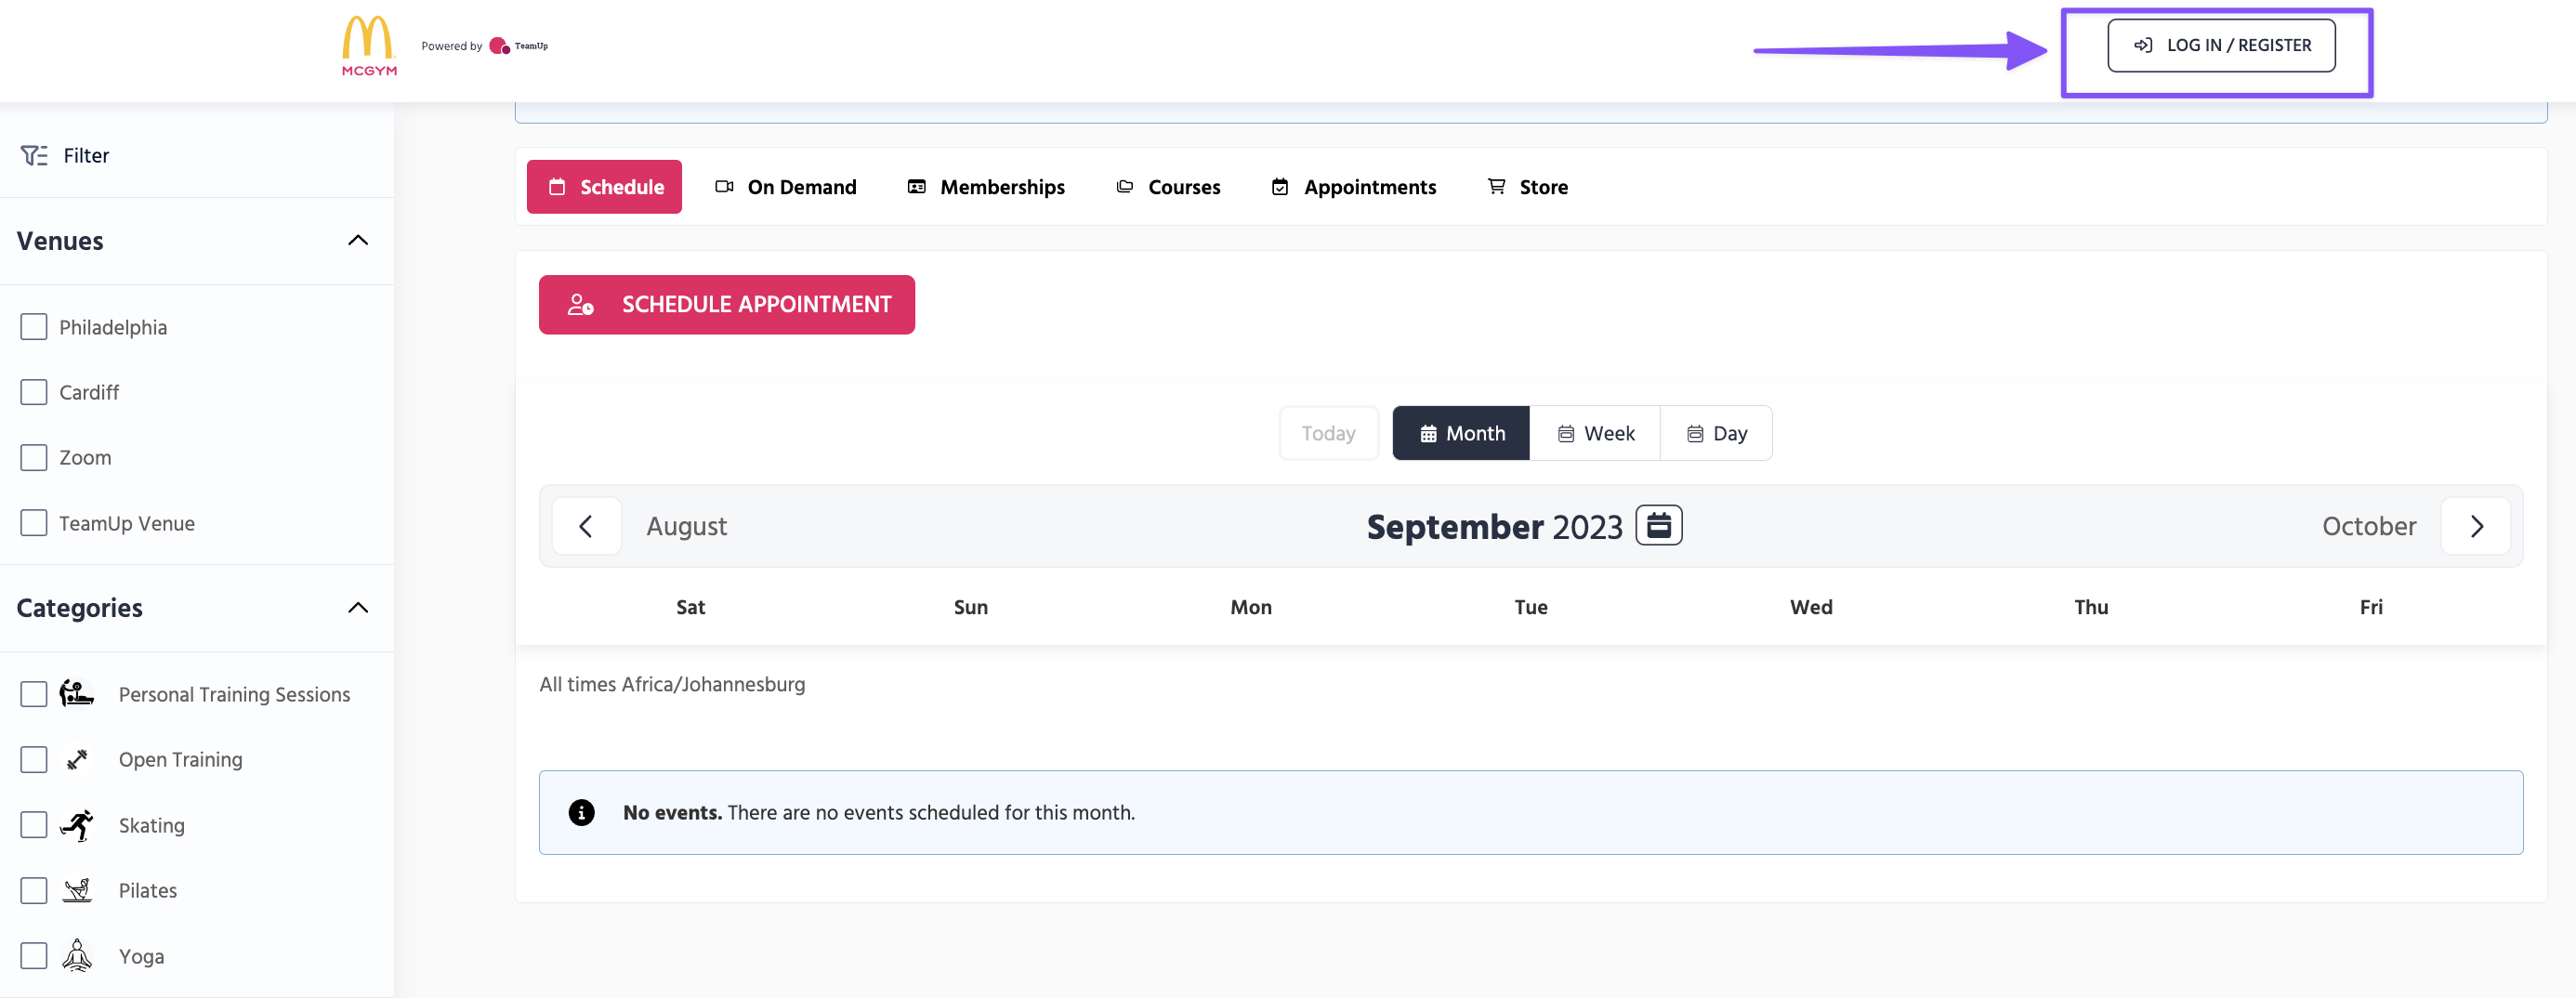Click Log In / Register button
This screenshot has height=998, width=2576.
tap(2221, 46)
